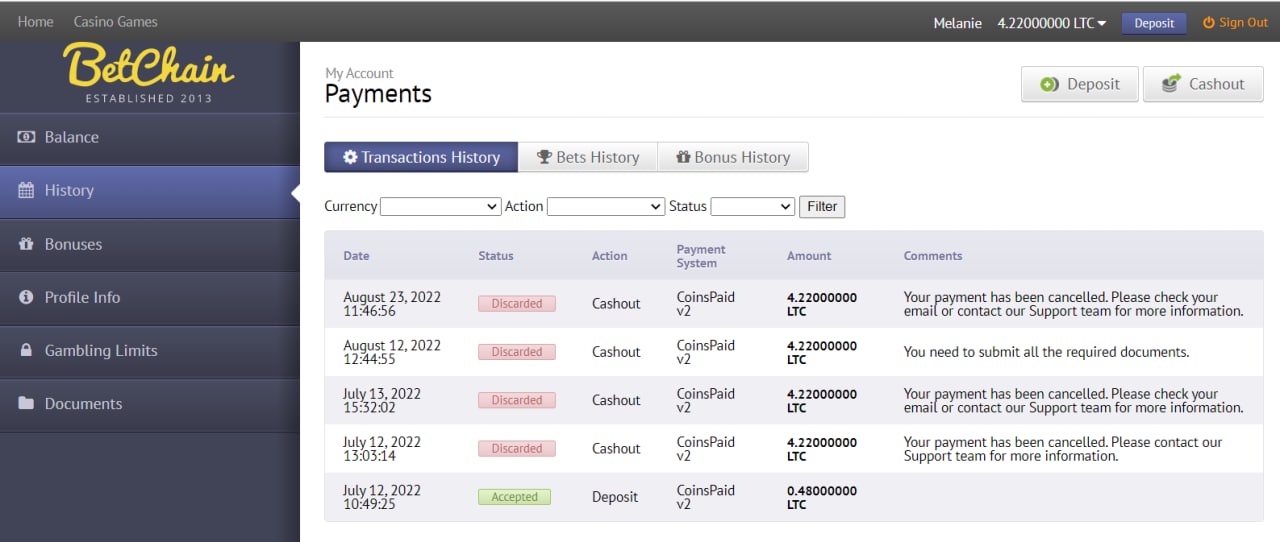Click the Status column header
This screenshot has width=1280, height=542.
click(496, 256)
